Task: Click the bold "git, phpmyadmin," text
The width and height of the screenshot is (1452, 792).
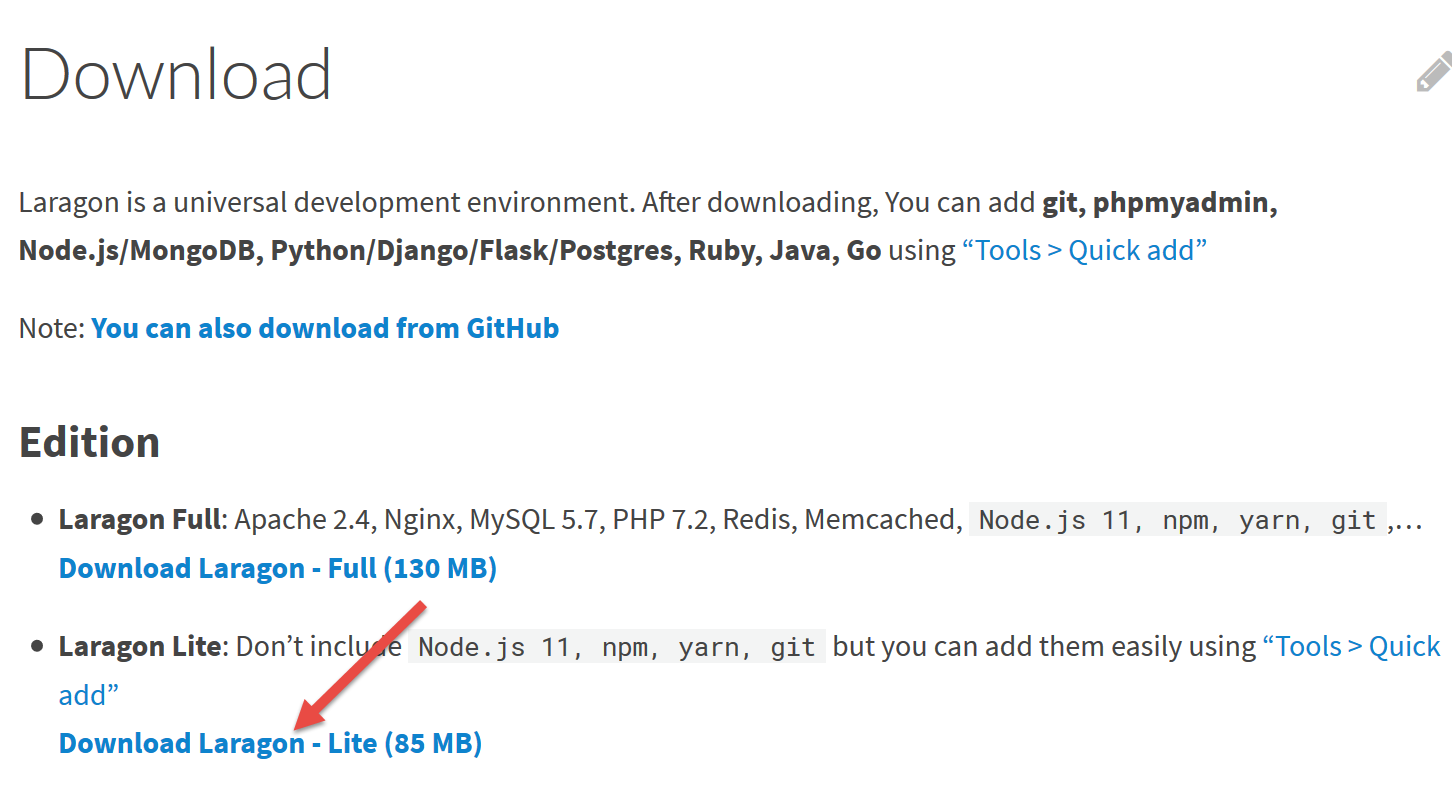Action: pyautogui.click(x=1160, y=202)
